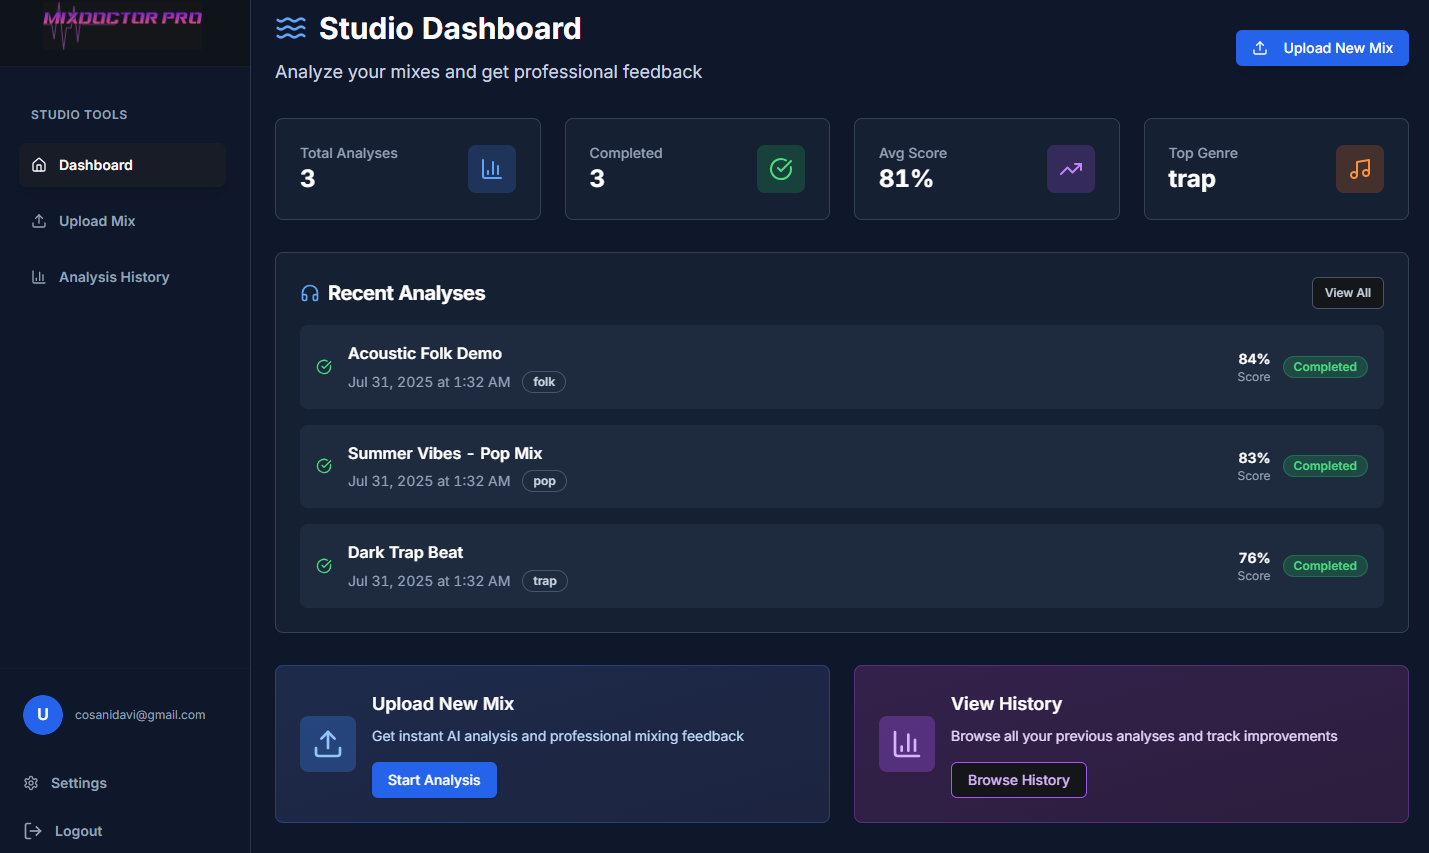Select Logout in the sidebar

pos(78,831)
